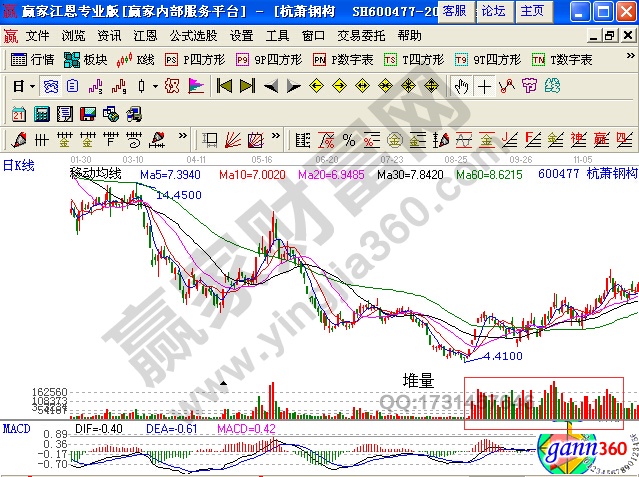Toggle the crosshair cursor tool
Screen dimensions: 639x477
click(x=485, y=86)
